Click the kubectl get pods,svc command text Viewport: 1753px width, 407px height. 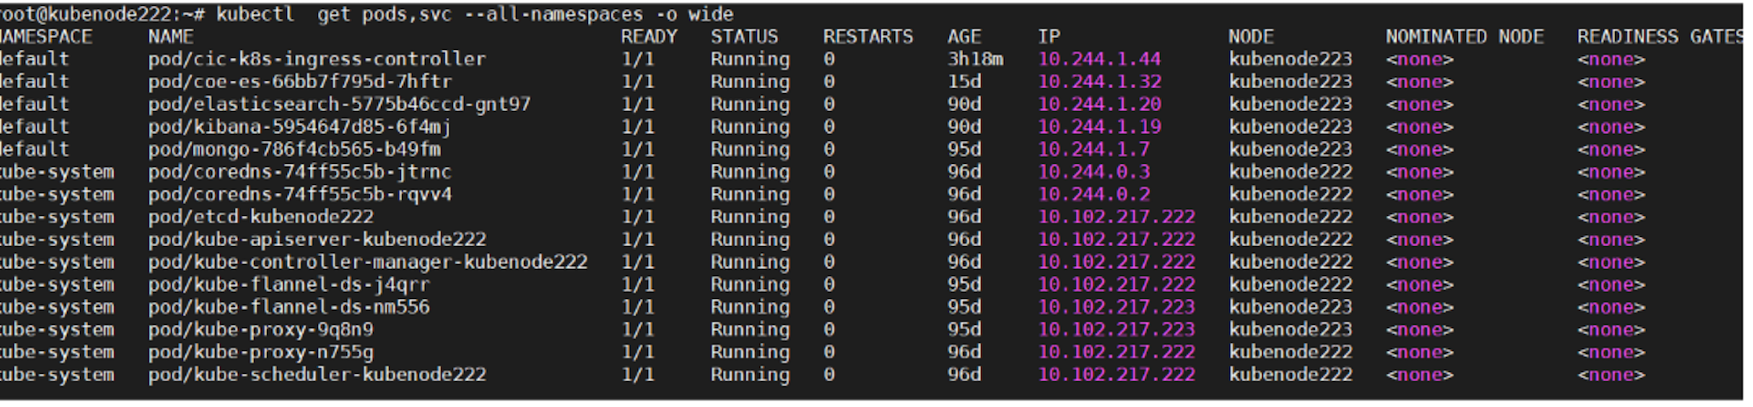[475, 14]
